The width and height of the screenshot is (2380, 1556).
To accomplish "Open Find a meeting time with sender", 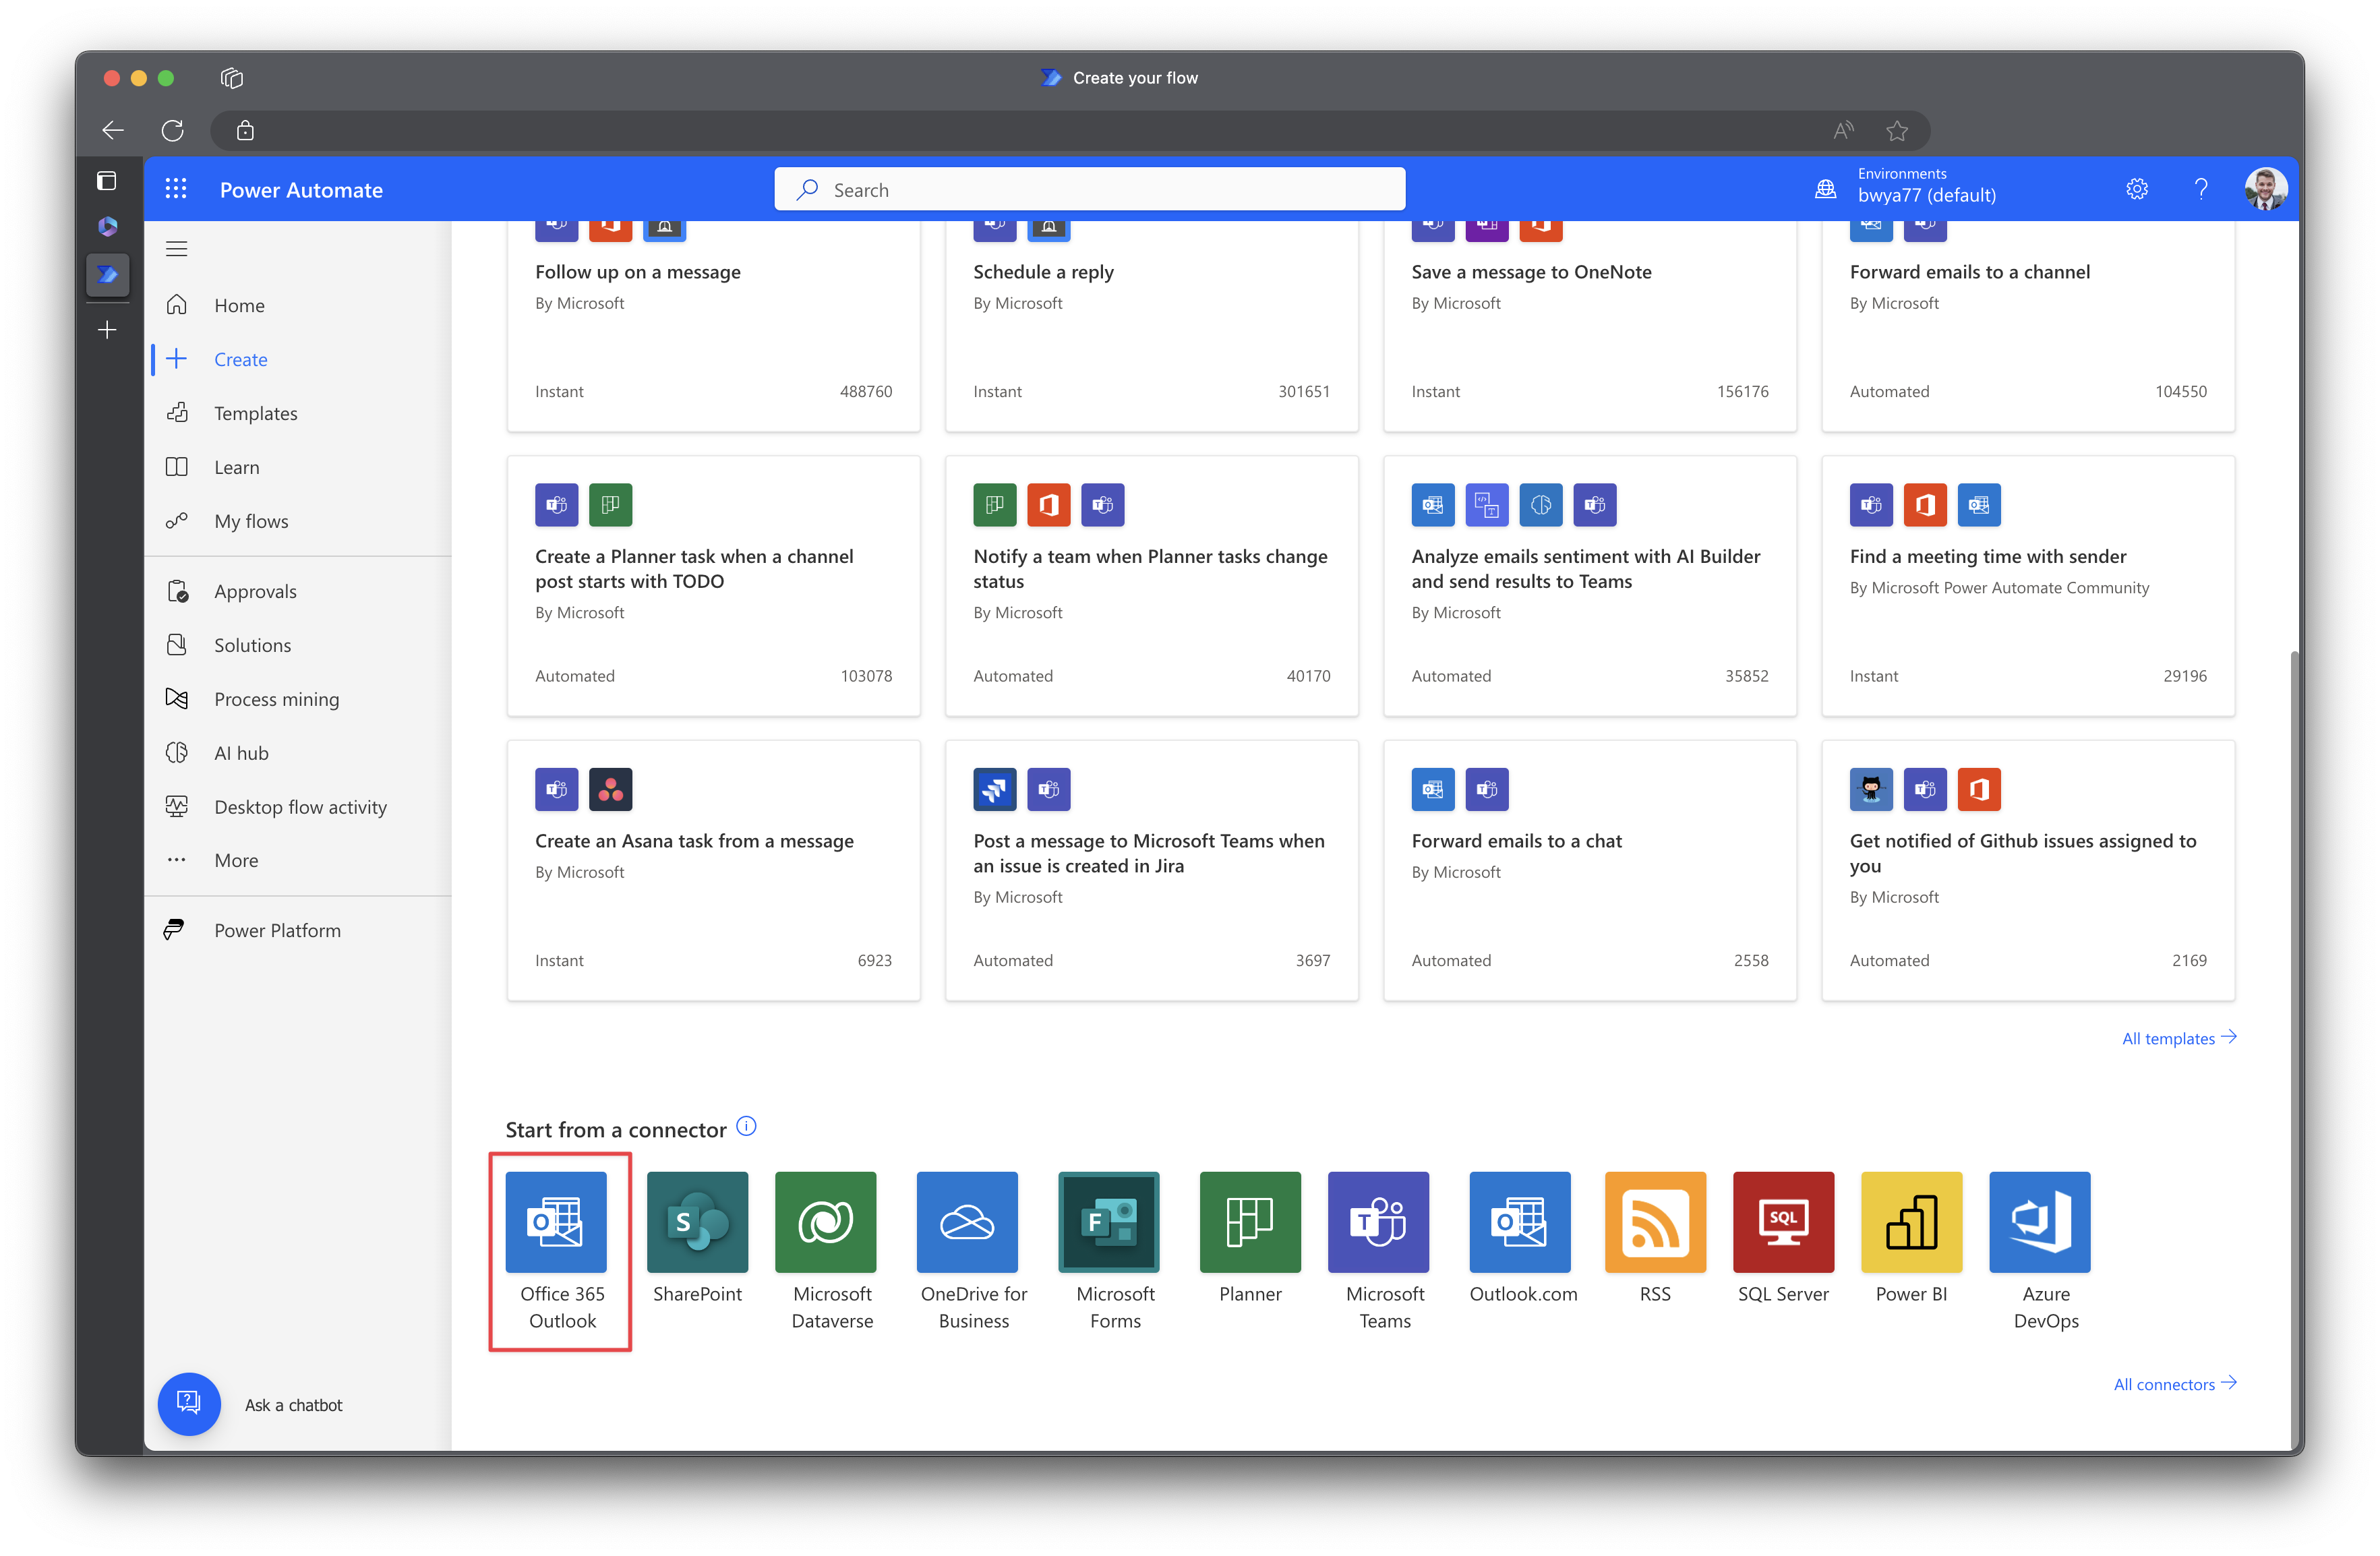I will 2027,586.
